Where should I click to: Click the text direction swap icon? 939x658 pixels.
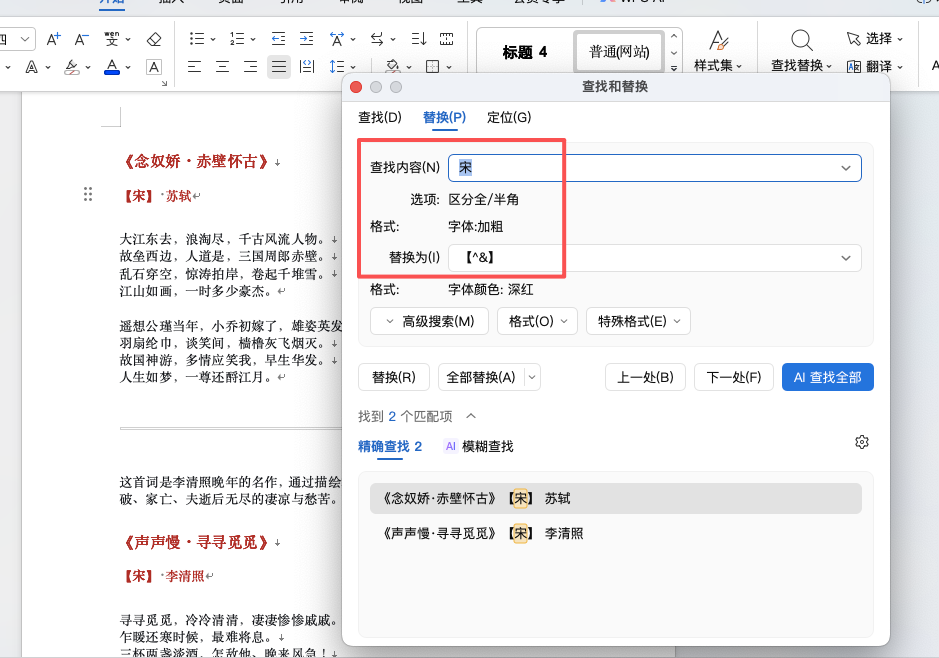coord(377,39)
